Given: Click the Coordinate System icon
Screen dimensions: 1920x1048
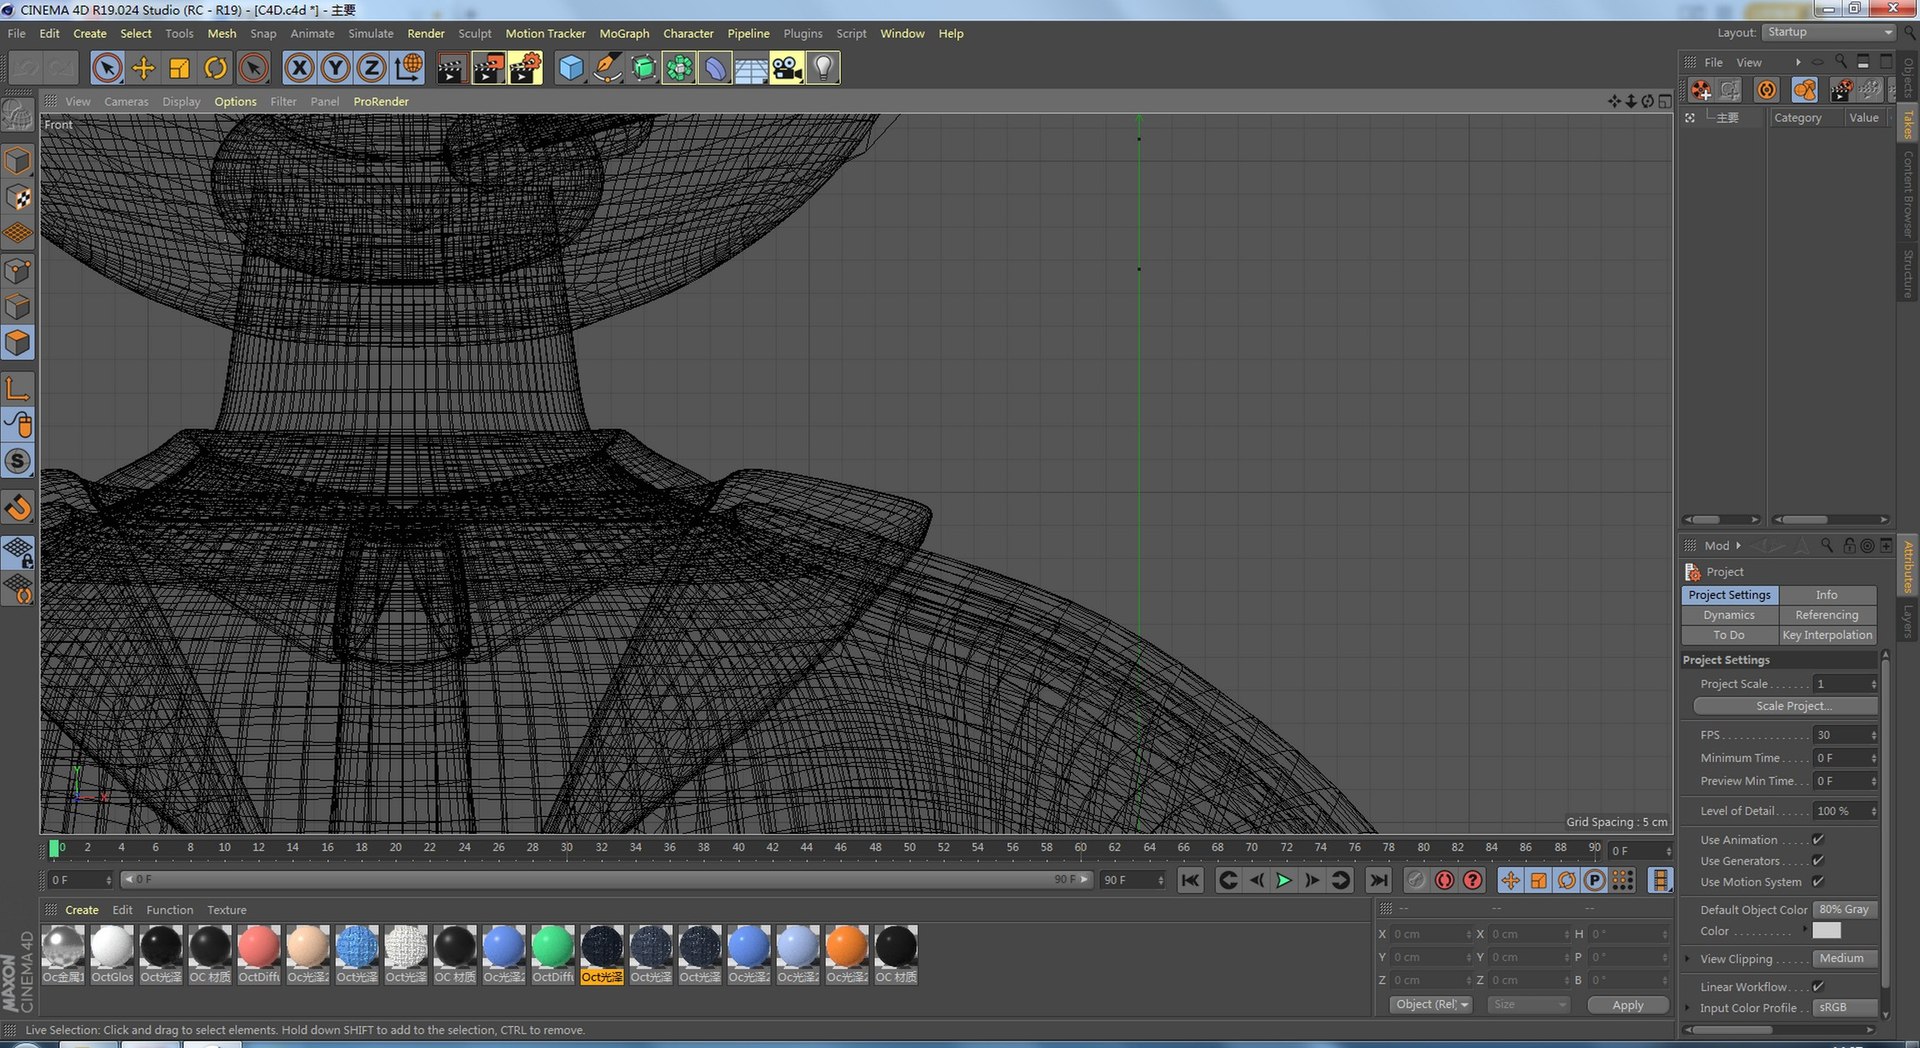Looking at the screenshot, I should click(x=407, y=68).
